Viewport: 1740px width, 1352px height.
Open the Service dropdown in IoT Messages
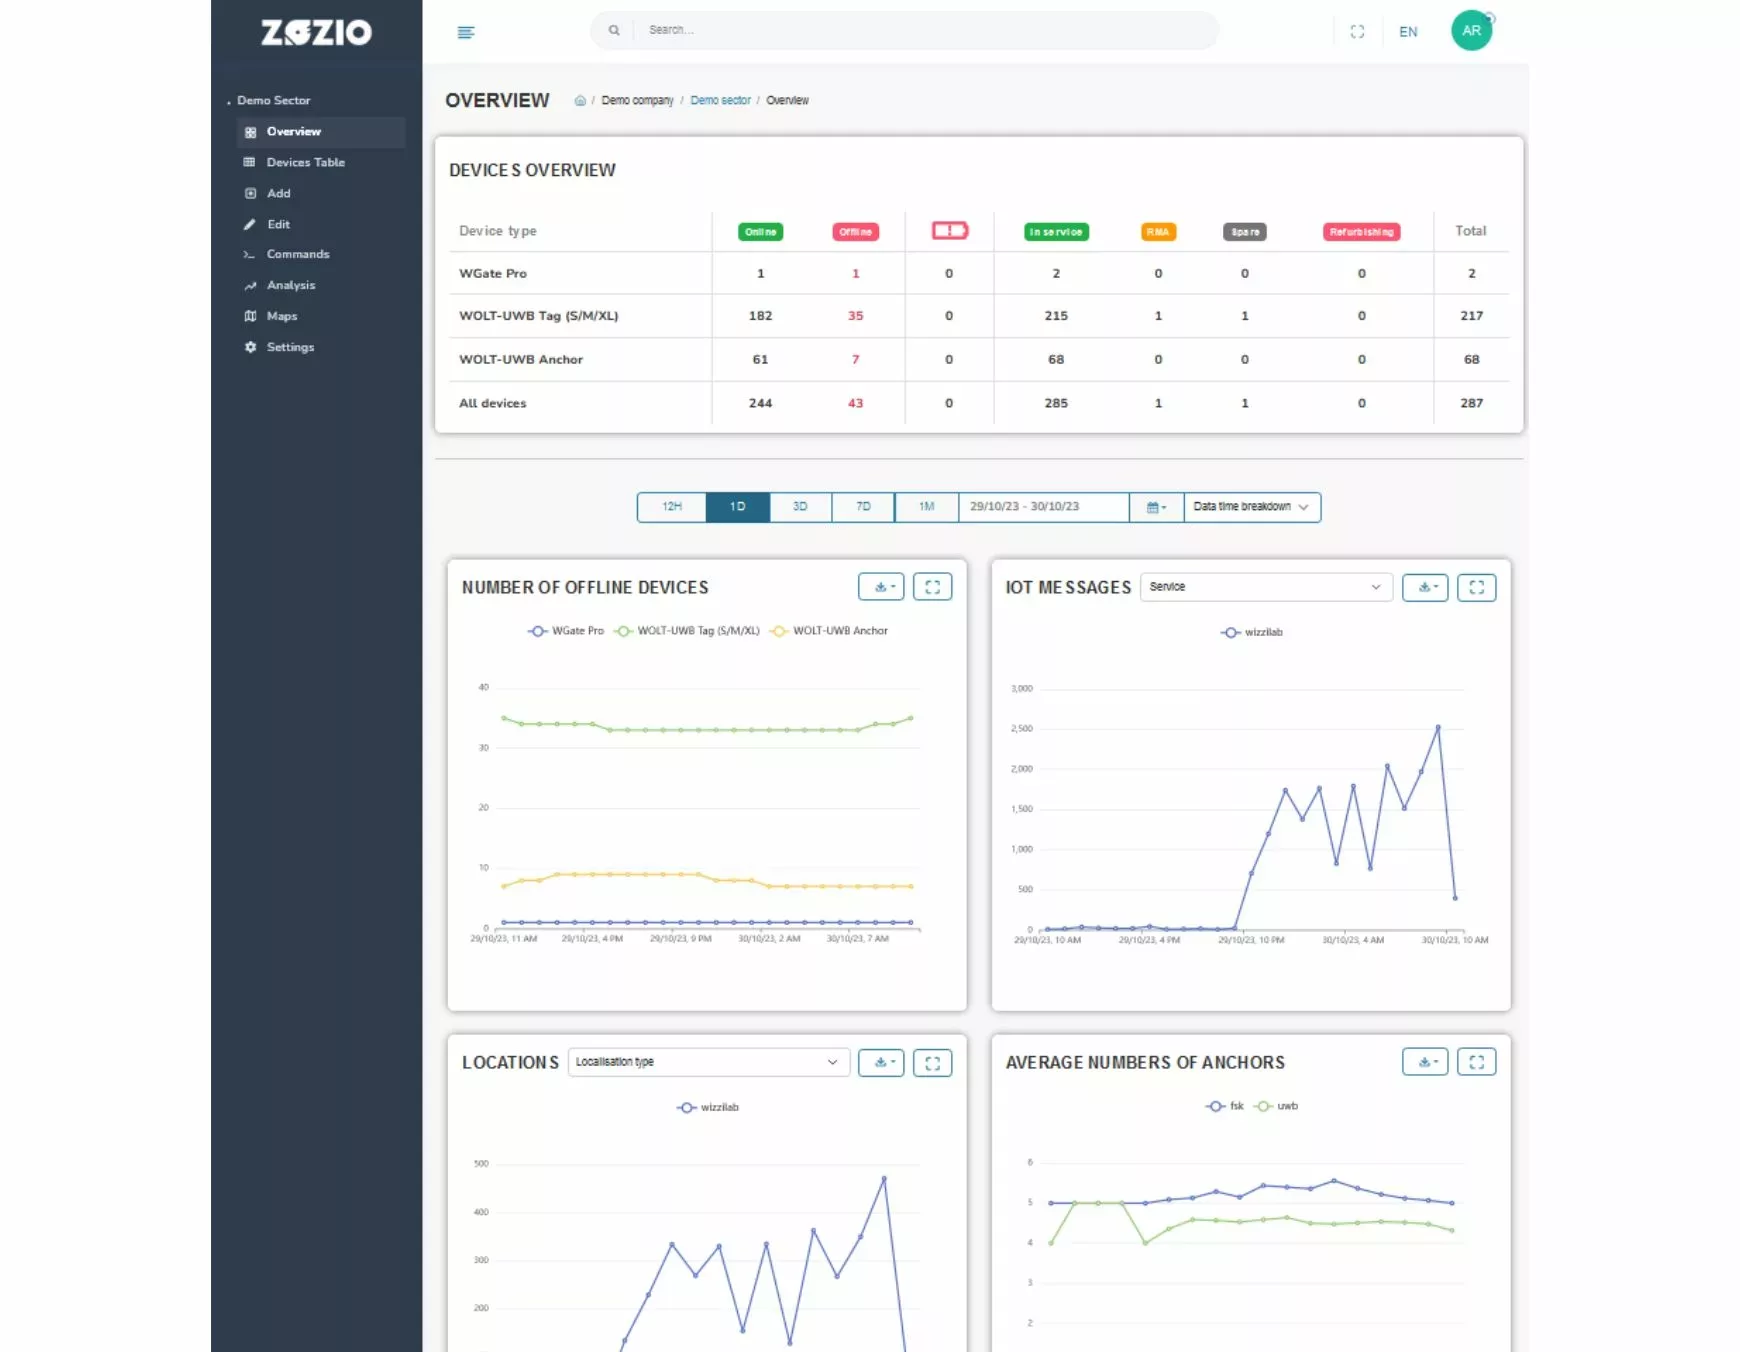coord(1265,587)
